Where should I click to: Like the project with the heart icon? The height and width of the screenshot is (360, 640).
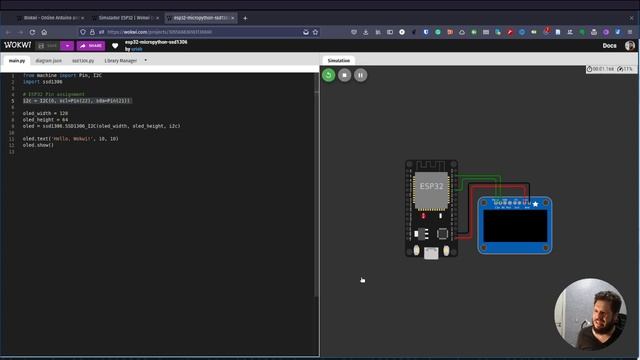115,46
